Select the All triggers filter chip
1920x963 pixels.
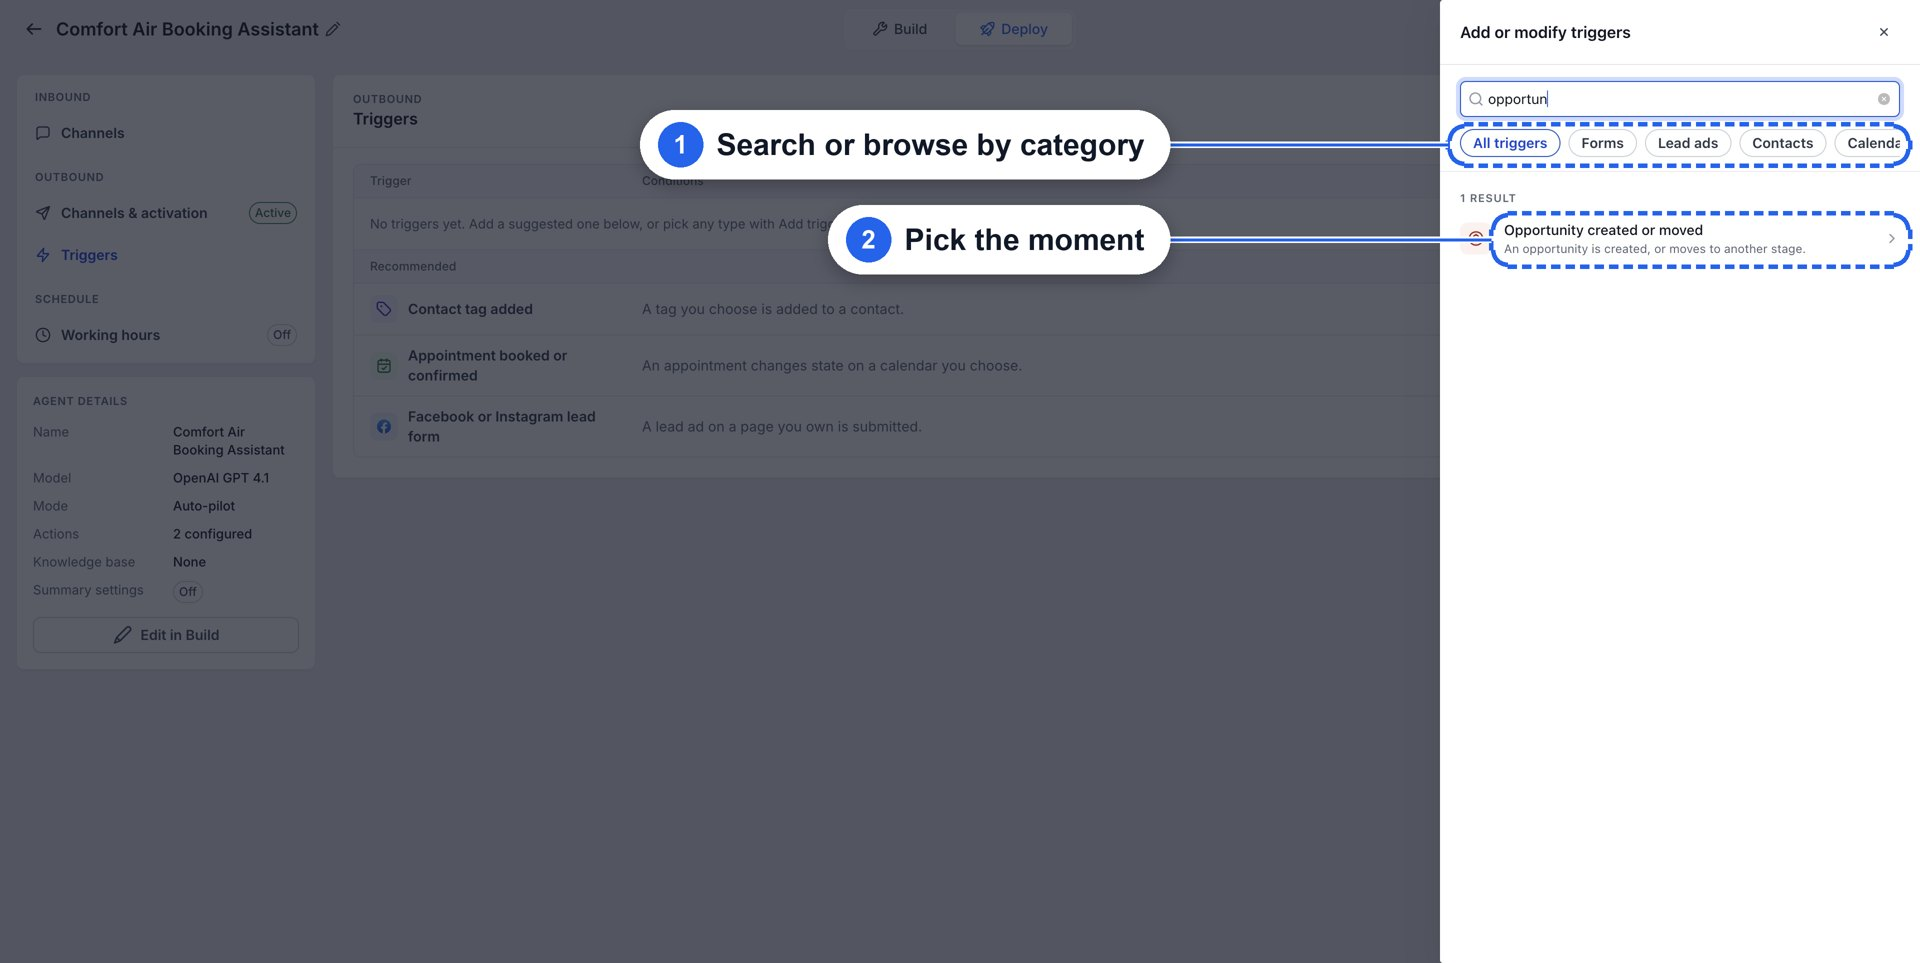pyautogui.click(x=1510, y=143)
